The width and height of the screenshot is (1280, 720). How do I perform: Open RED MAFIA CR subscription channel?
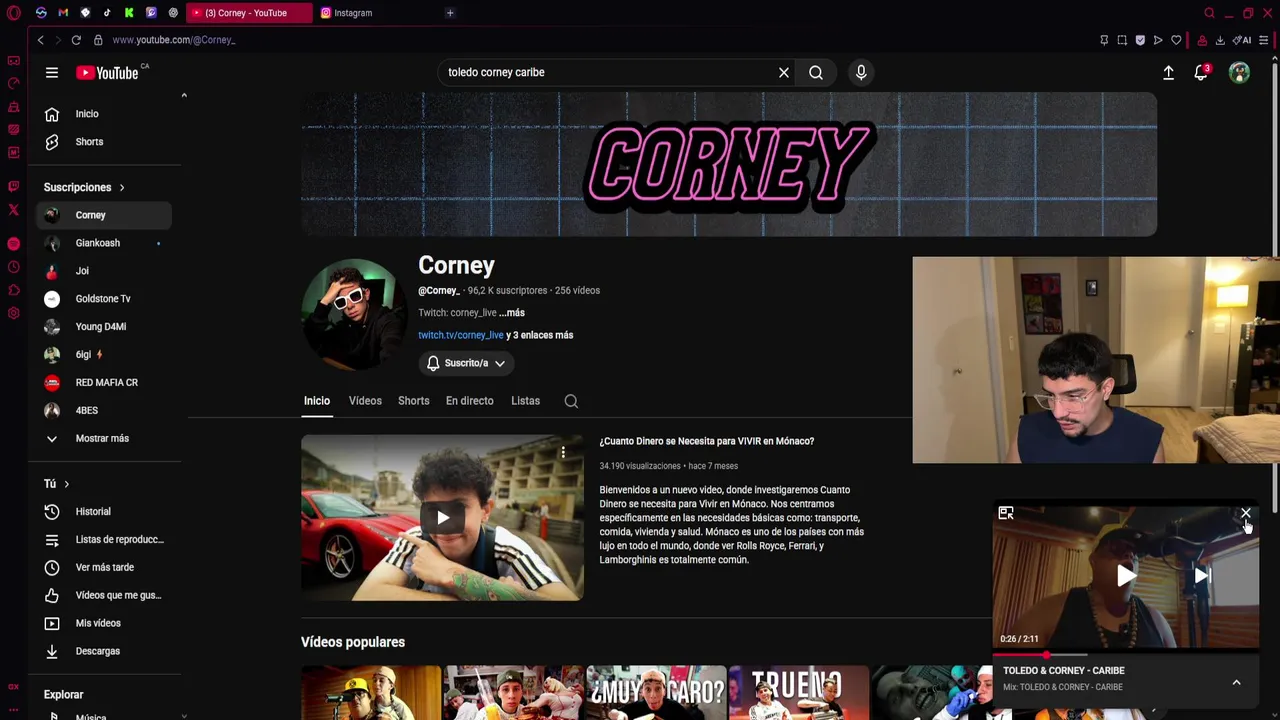(104, 383)
